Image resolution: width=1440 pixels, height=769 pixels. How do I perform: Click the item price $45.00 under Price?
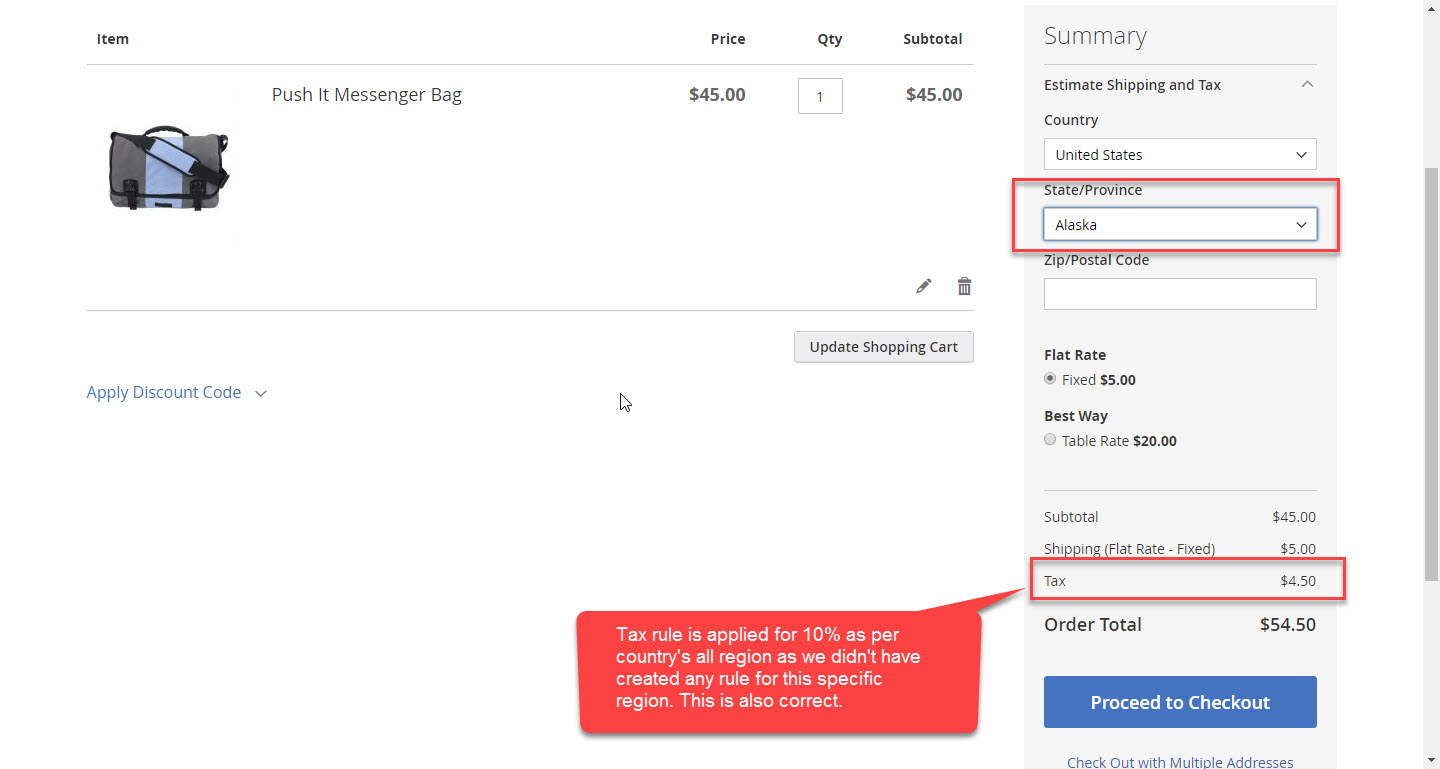[717, 95]
